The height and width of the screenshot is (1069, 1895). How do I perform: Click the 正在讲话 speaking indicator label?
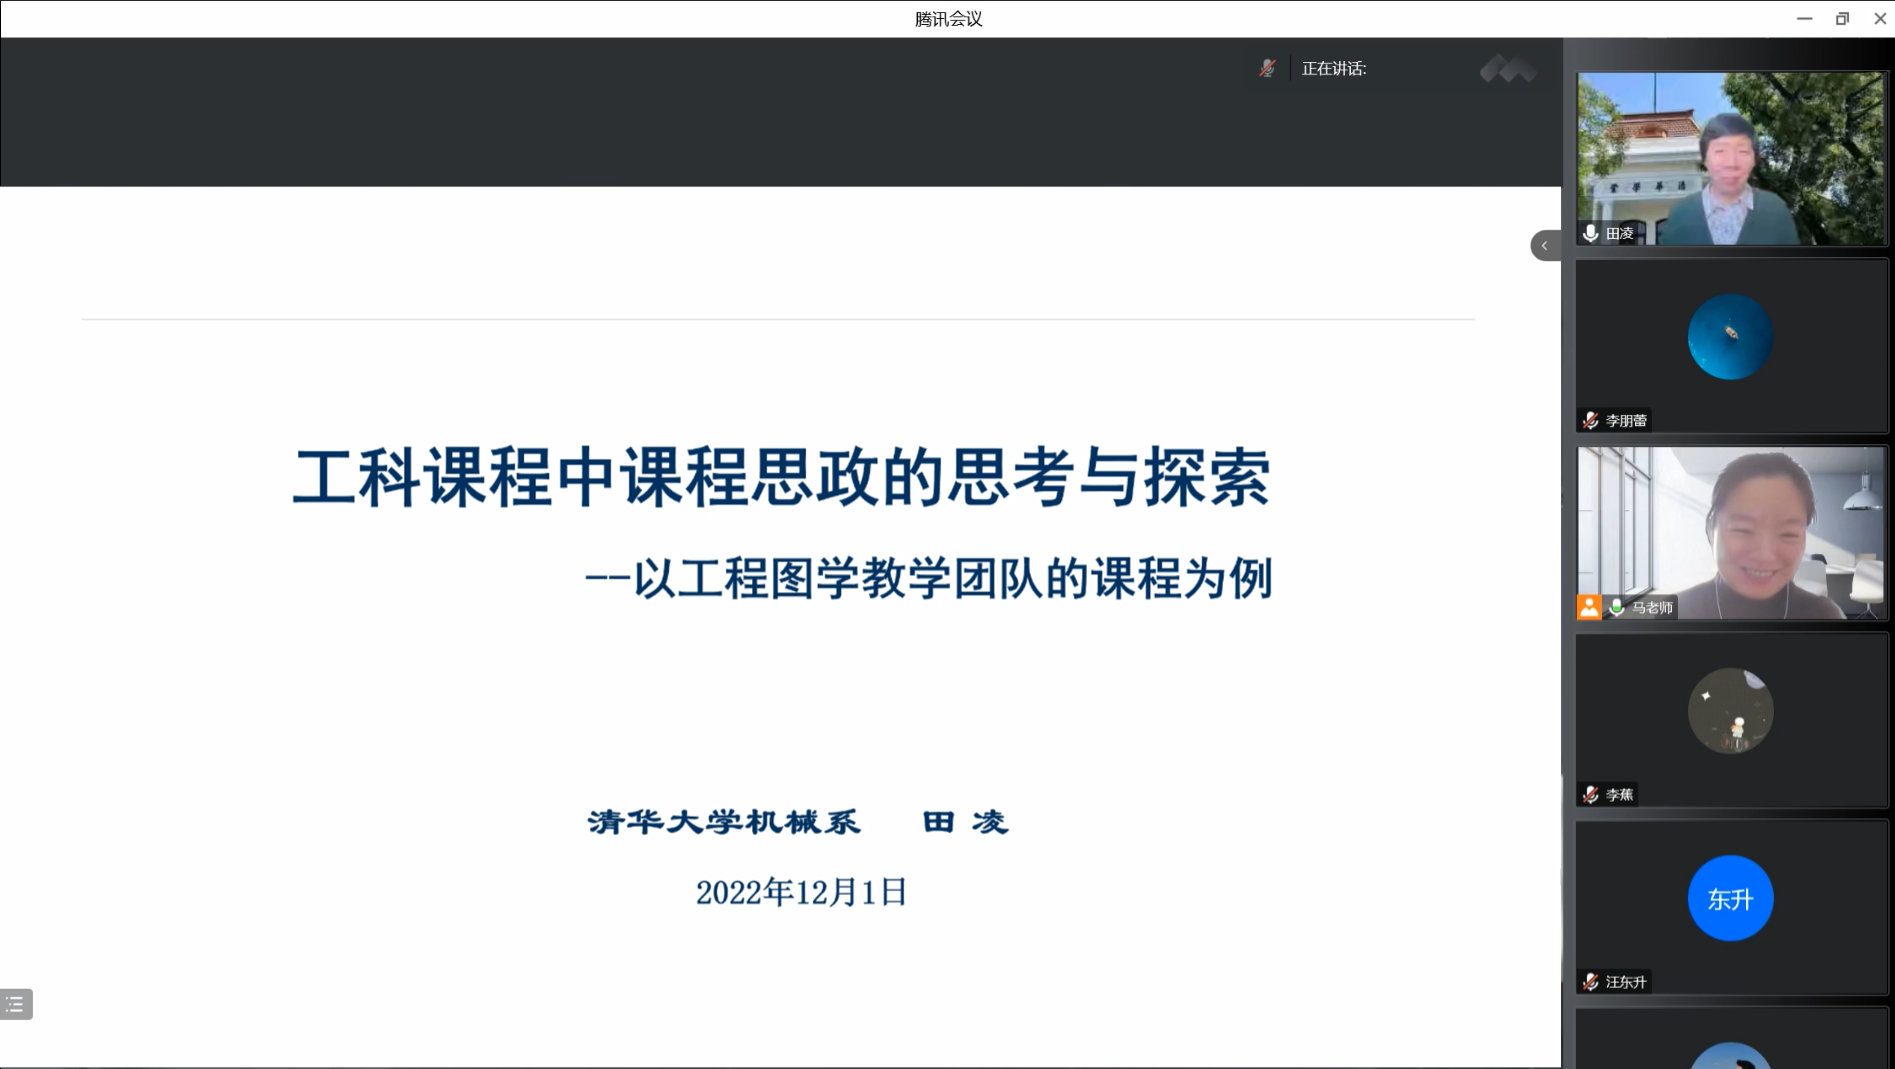(1334, 68)
